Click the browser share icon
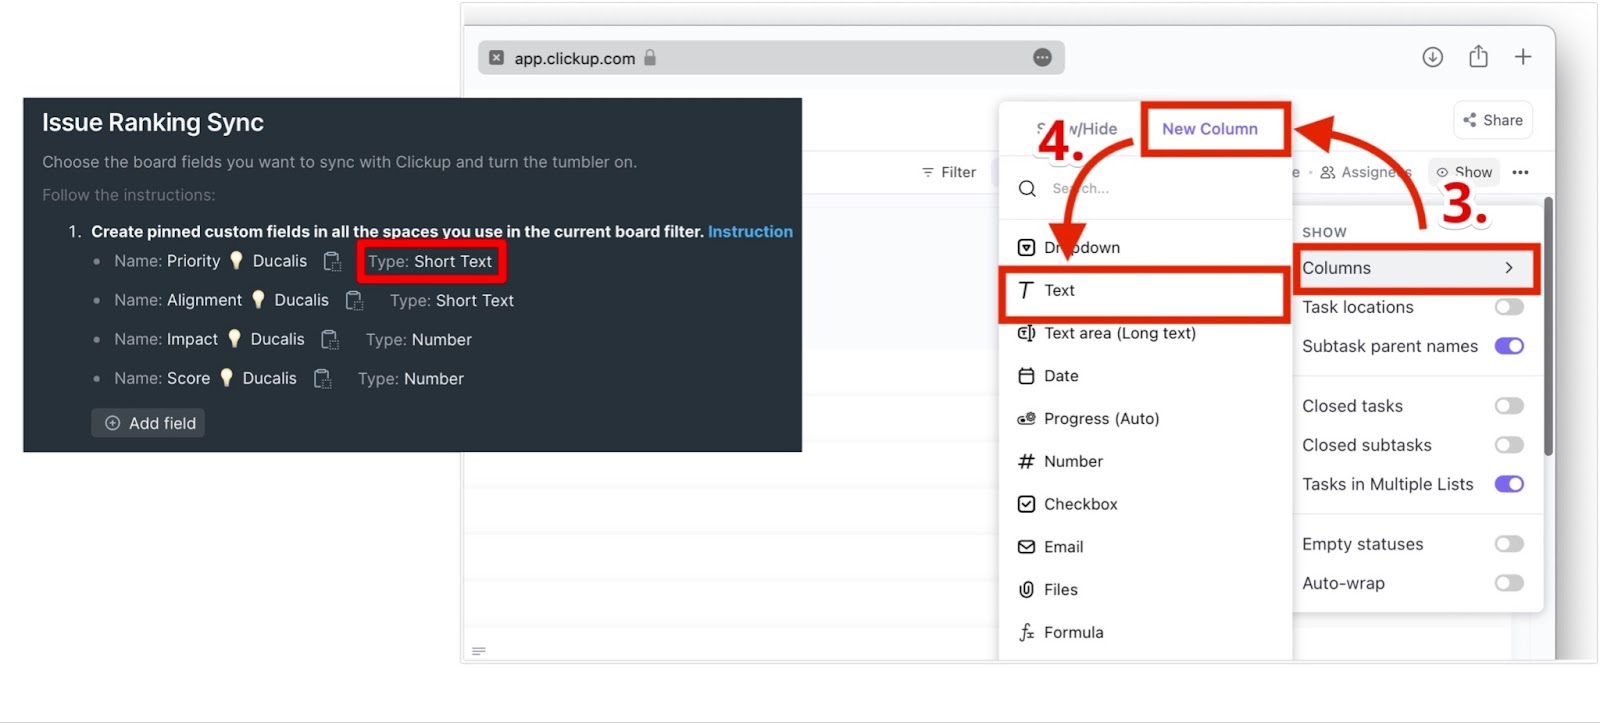The height and width of the screenshot is (723, 1600). pos(1478,56)
